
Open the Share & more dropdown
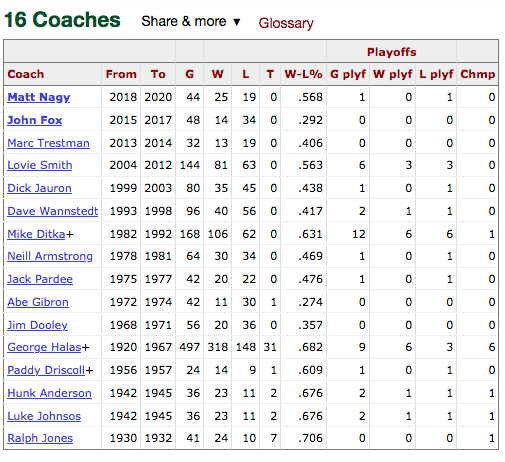pos(191,22)
